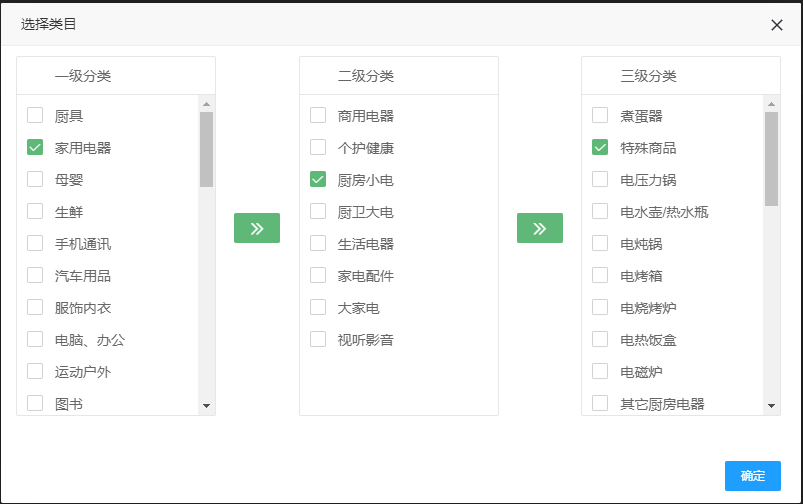Screen dimensions: 803x504
Task: Click scroll-down arrow in 一级分类 list
Action: (206, 406)
